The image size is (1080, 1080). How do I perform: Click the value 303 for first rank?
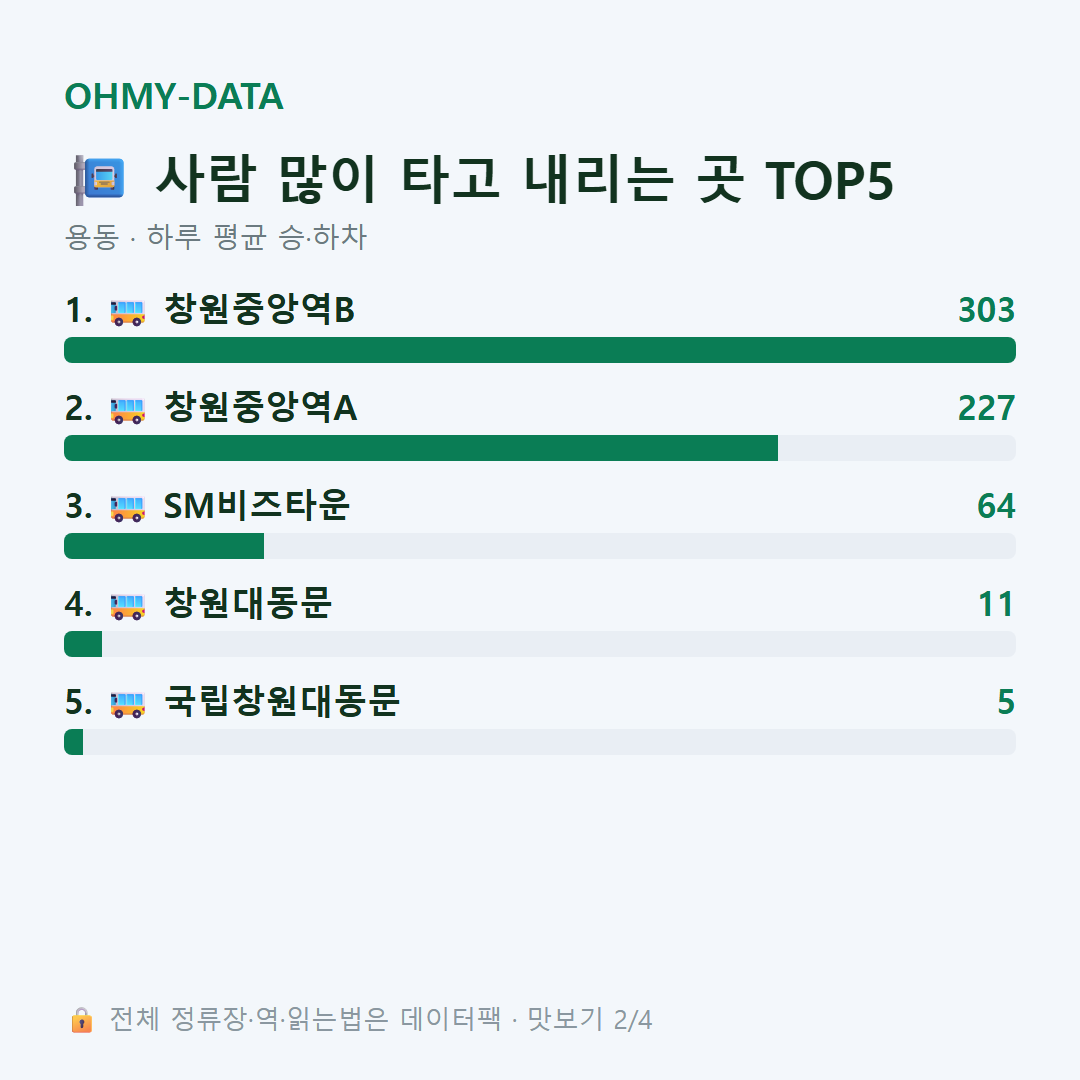point(986,310)
